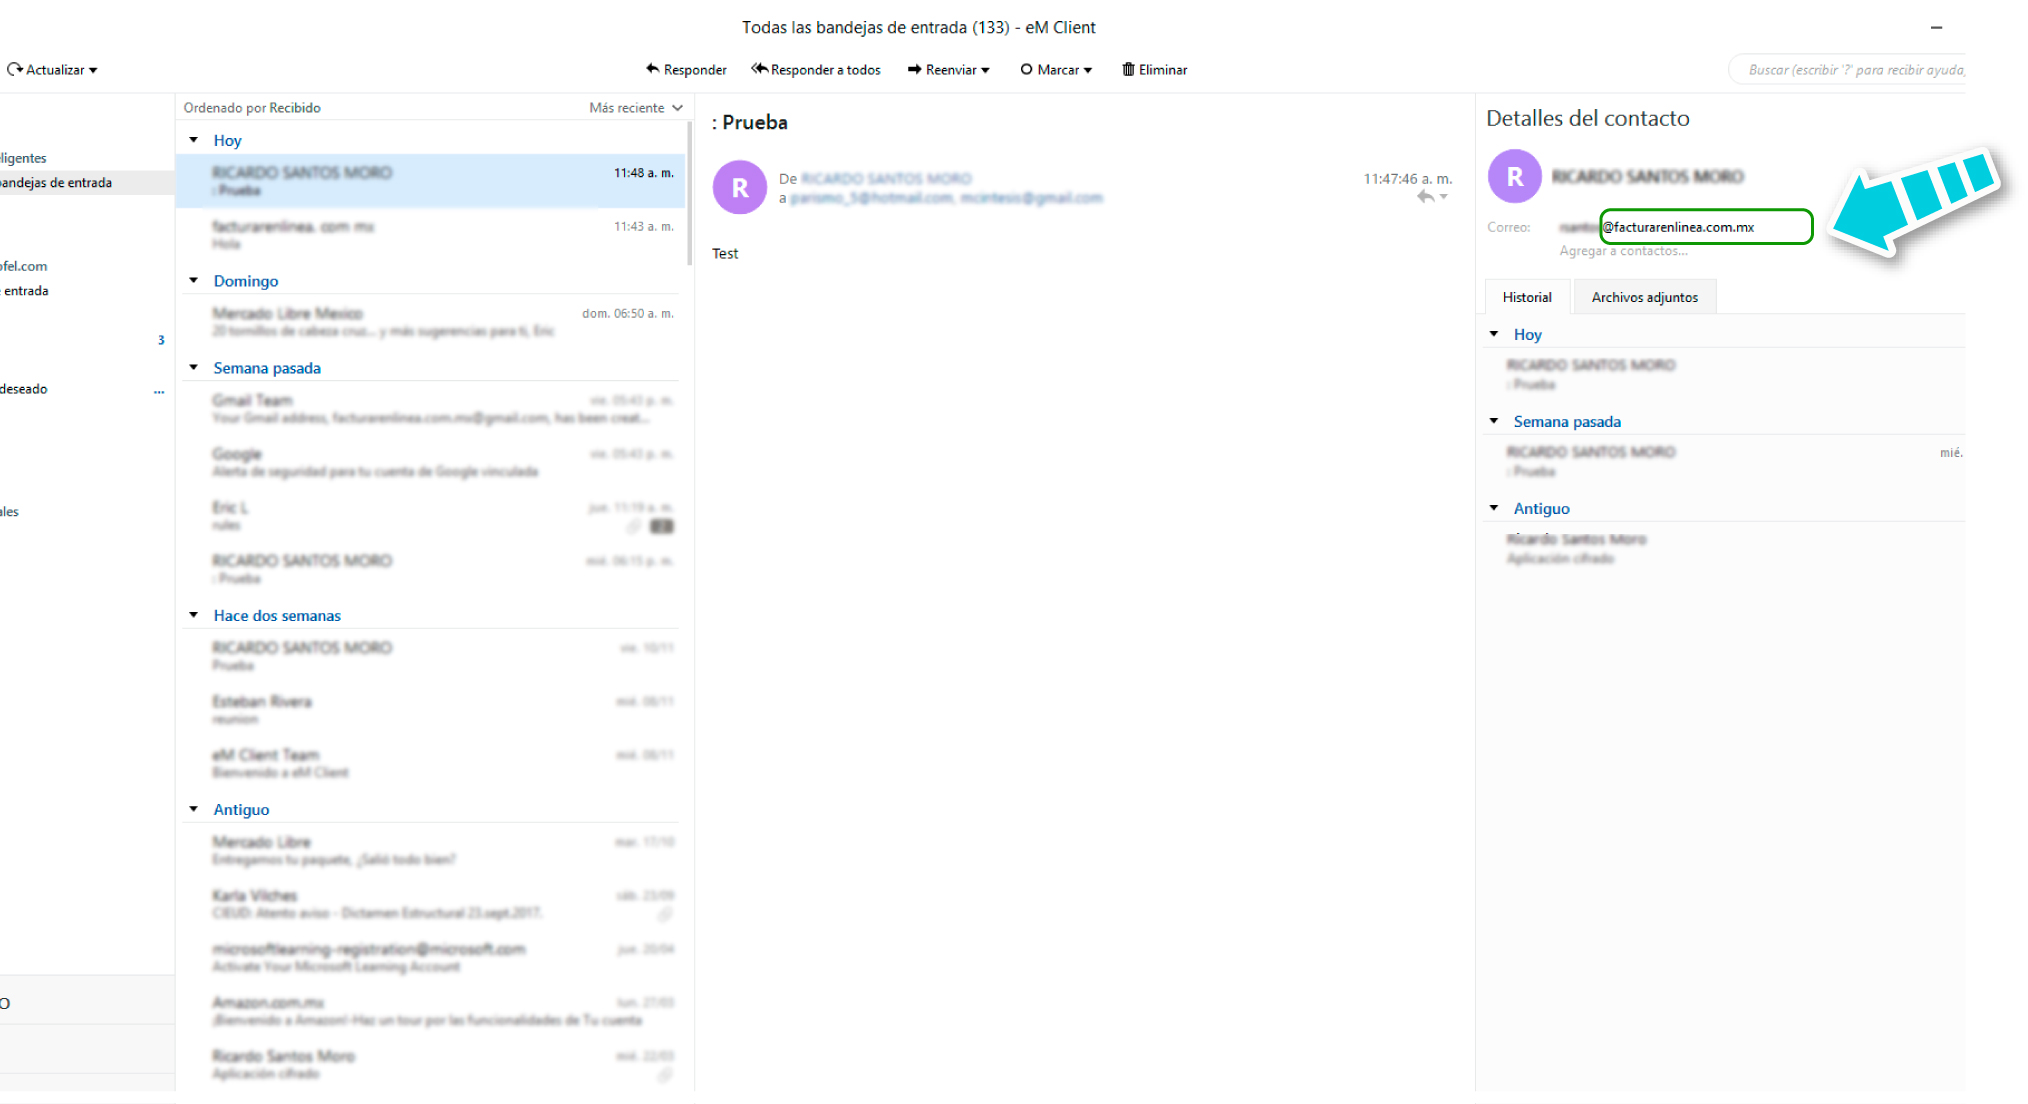Select the 11:43 a. m. message
This screenshot has width=2028, height=1104.
pyautogui.click(x=430, y=235)
